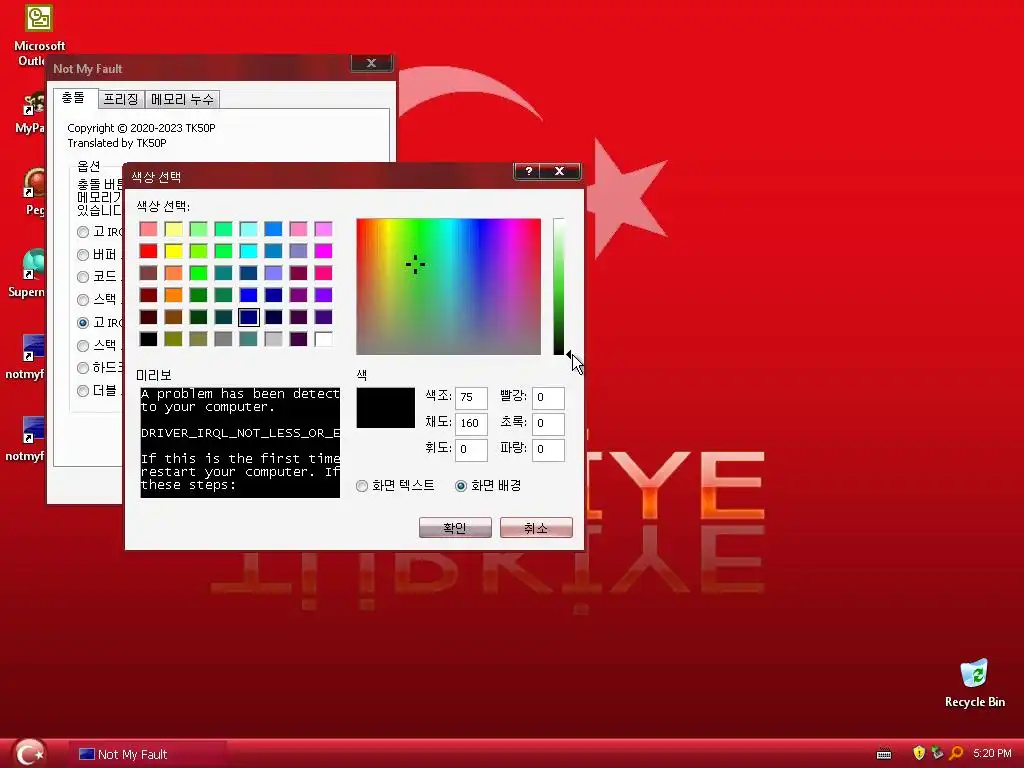Click the 색조 hue input field

pos(471,397)
